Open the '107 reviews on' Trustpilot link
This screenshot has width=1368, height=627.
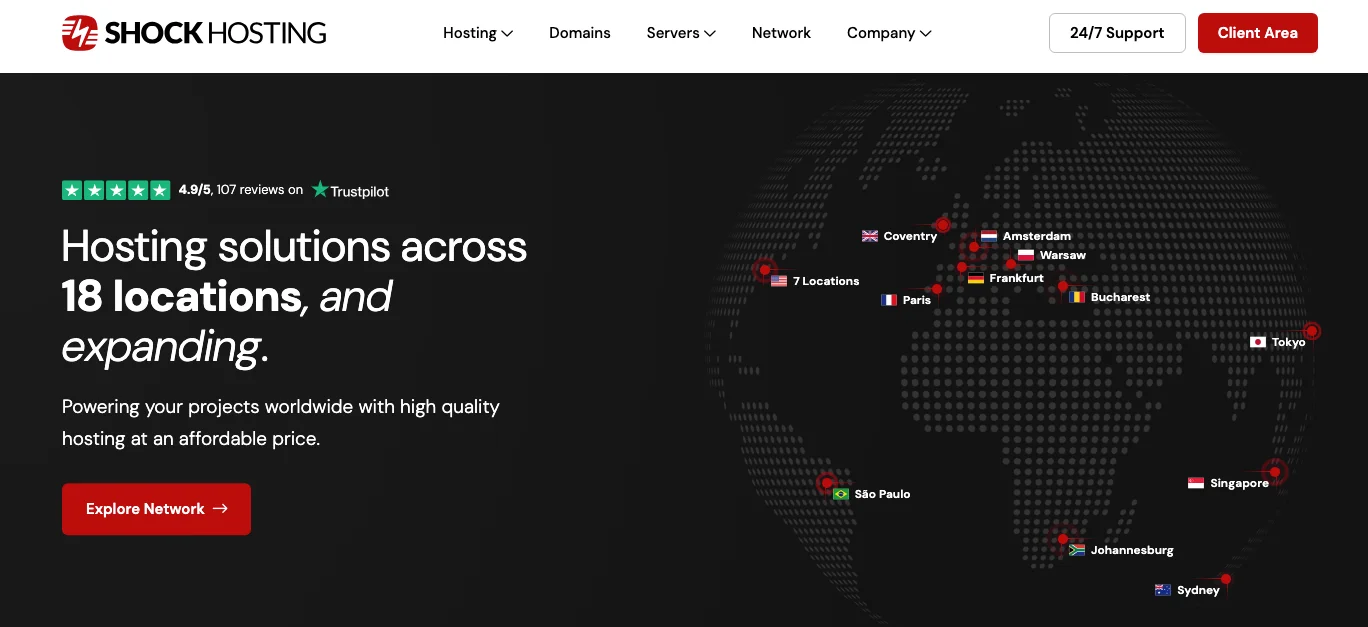tap(260, 190)
